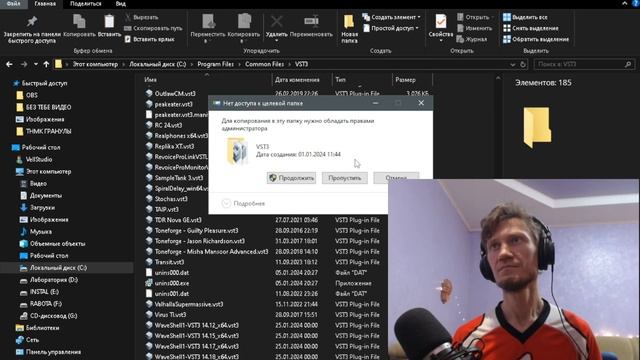The width and height of the screenshot is (640, 360).
Task: Click Продолжить in the dialog
Action: (291, 178)
